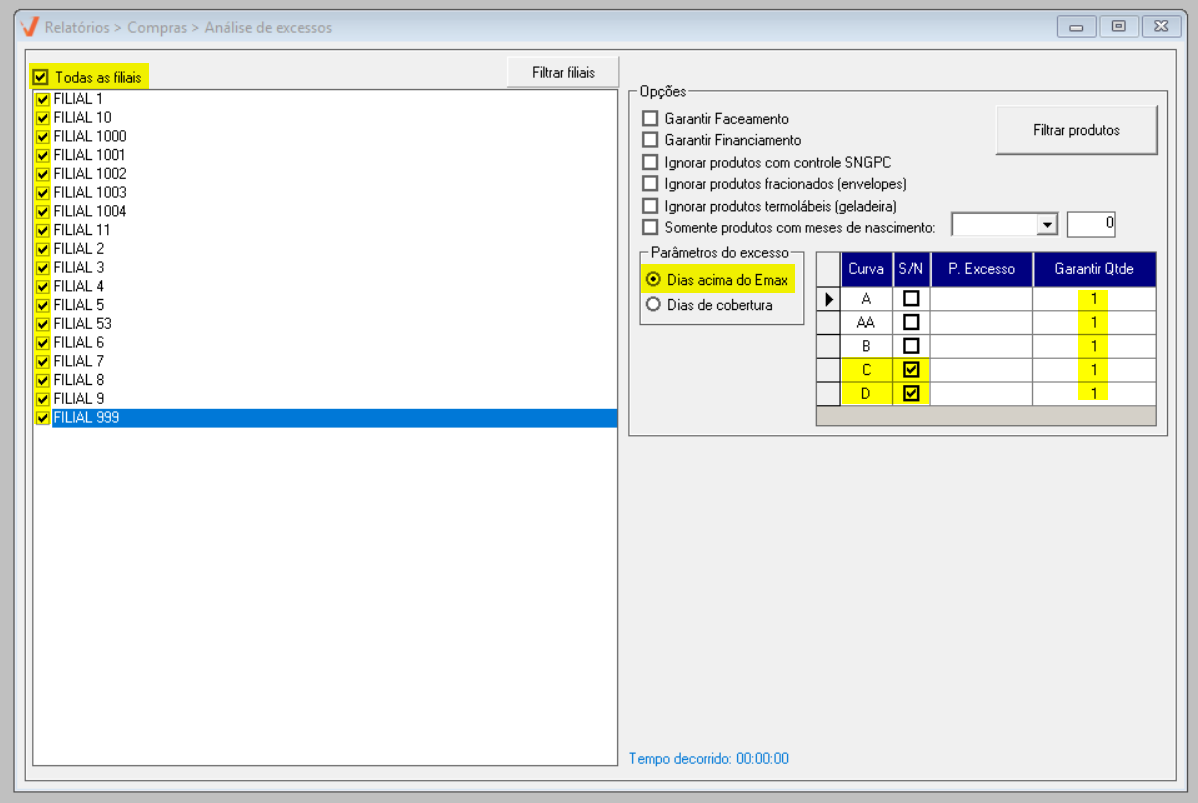Maximize the Análise de excessos window

[1119, 27]
